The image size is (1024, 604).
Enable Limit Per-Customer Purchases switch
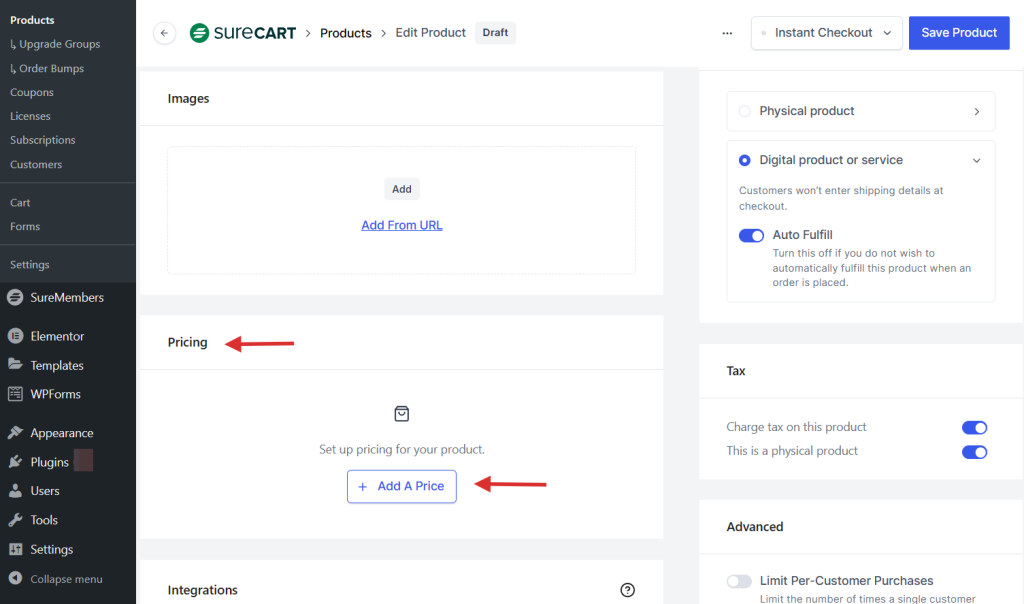739,581
